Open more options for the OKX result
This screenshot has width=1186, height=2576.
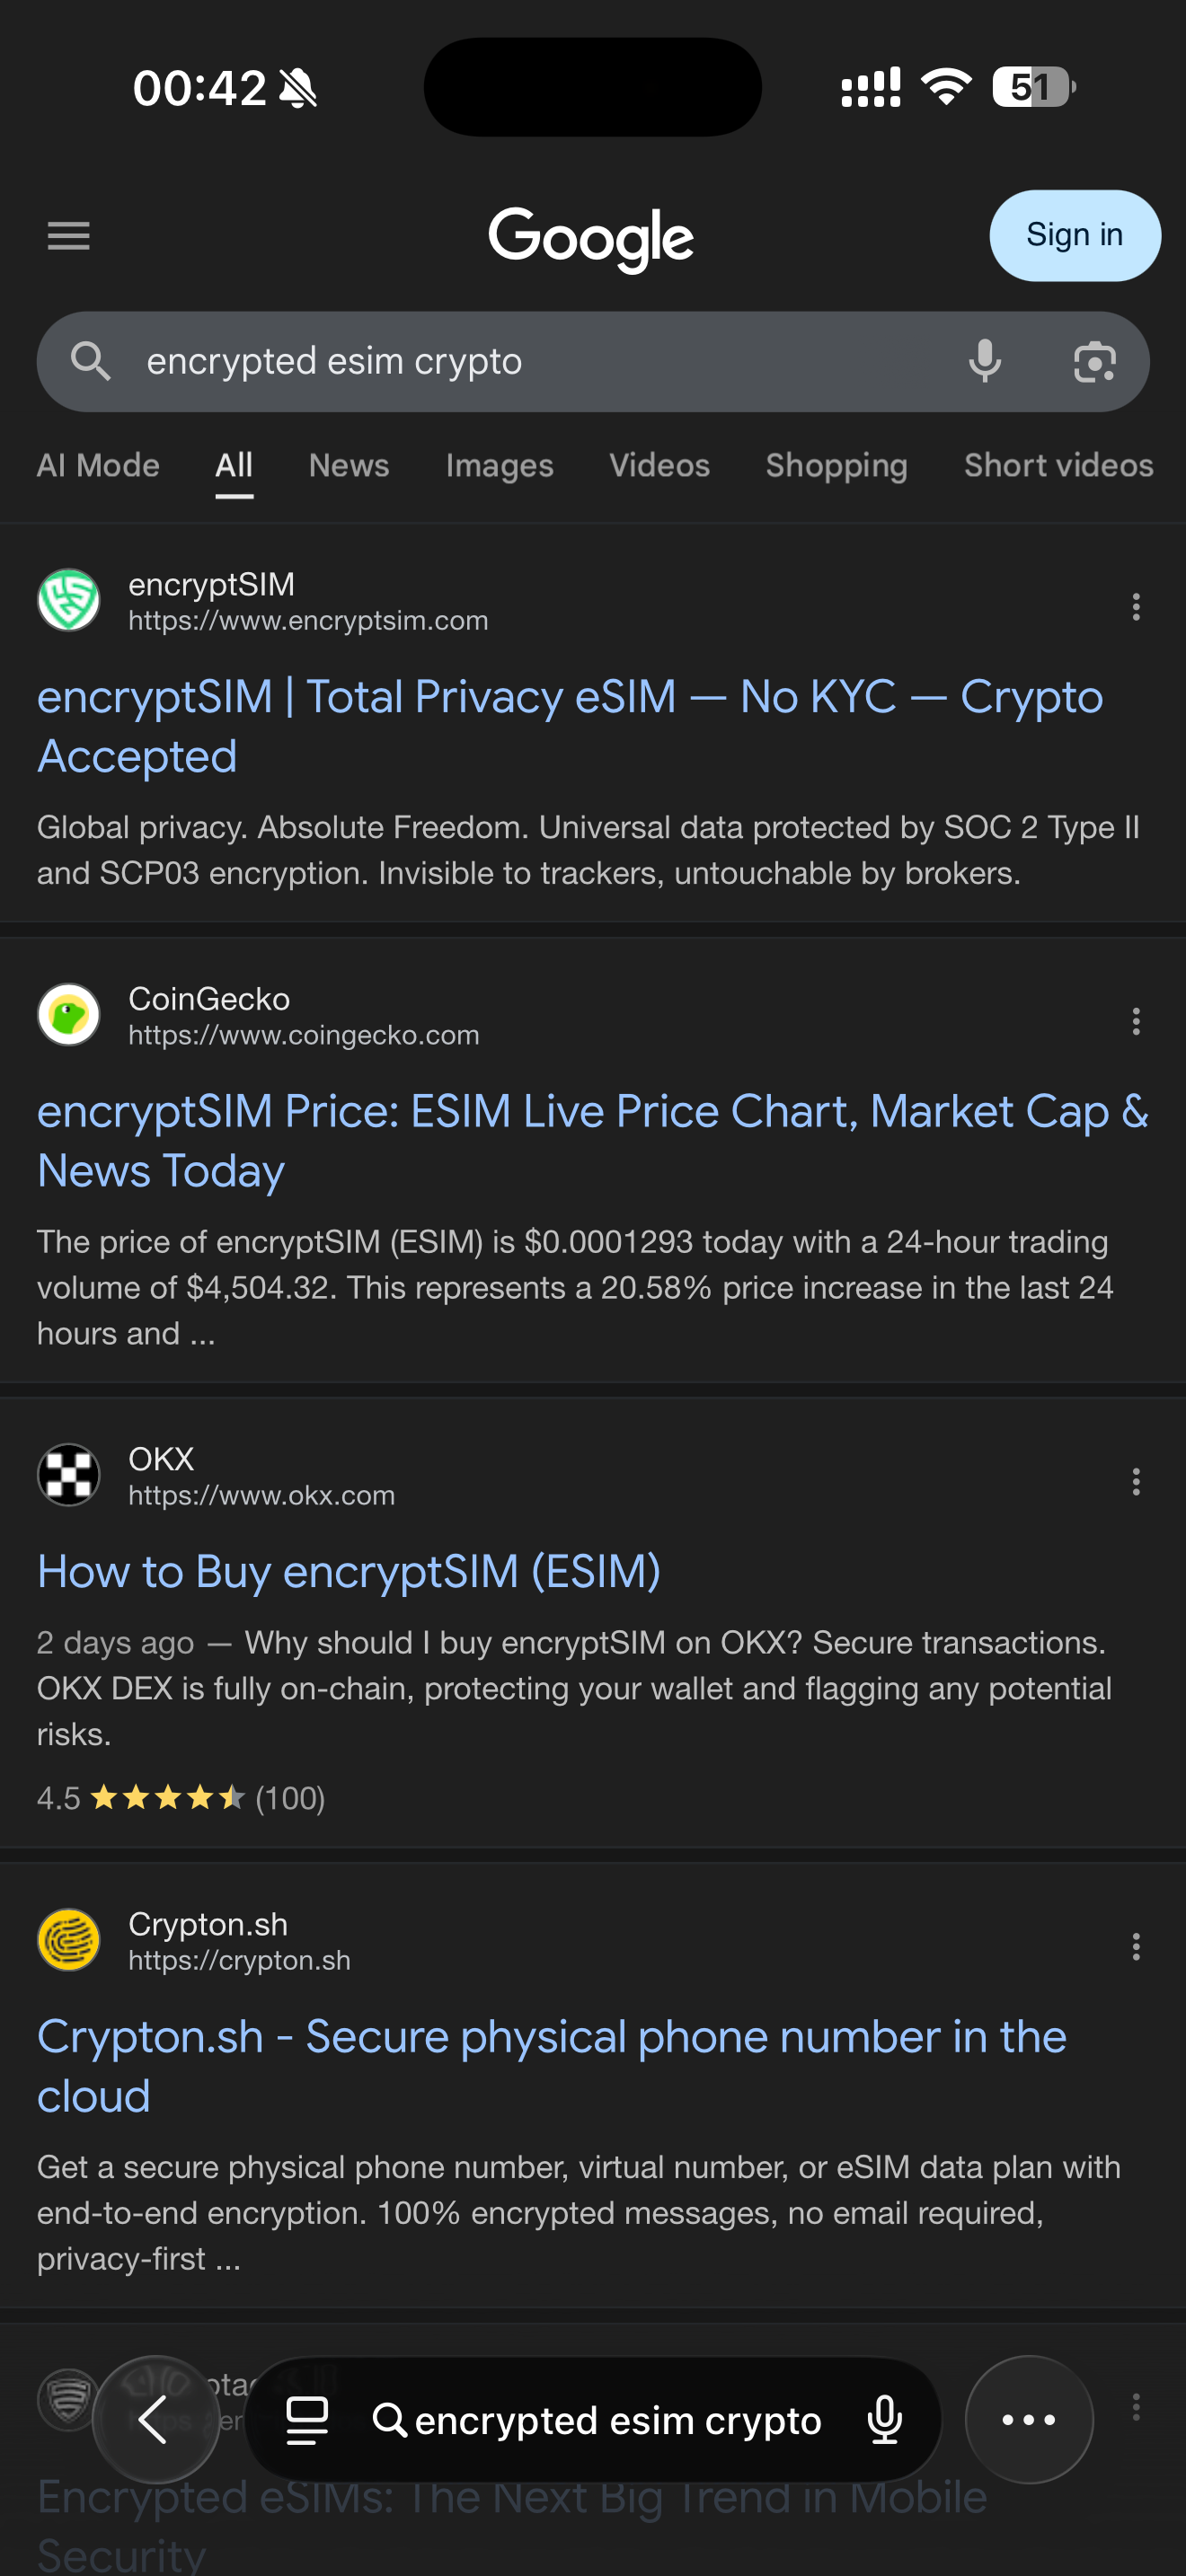click(x=1135, y=1481)
